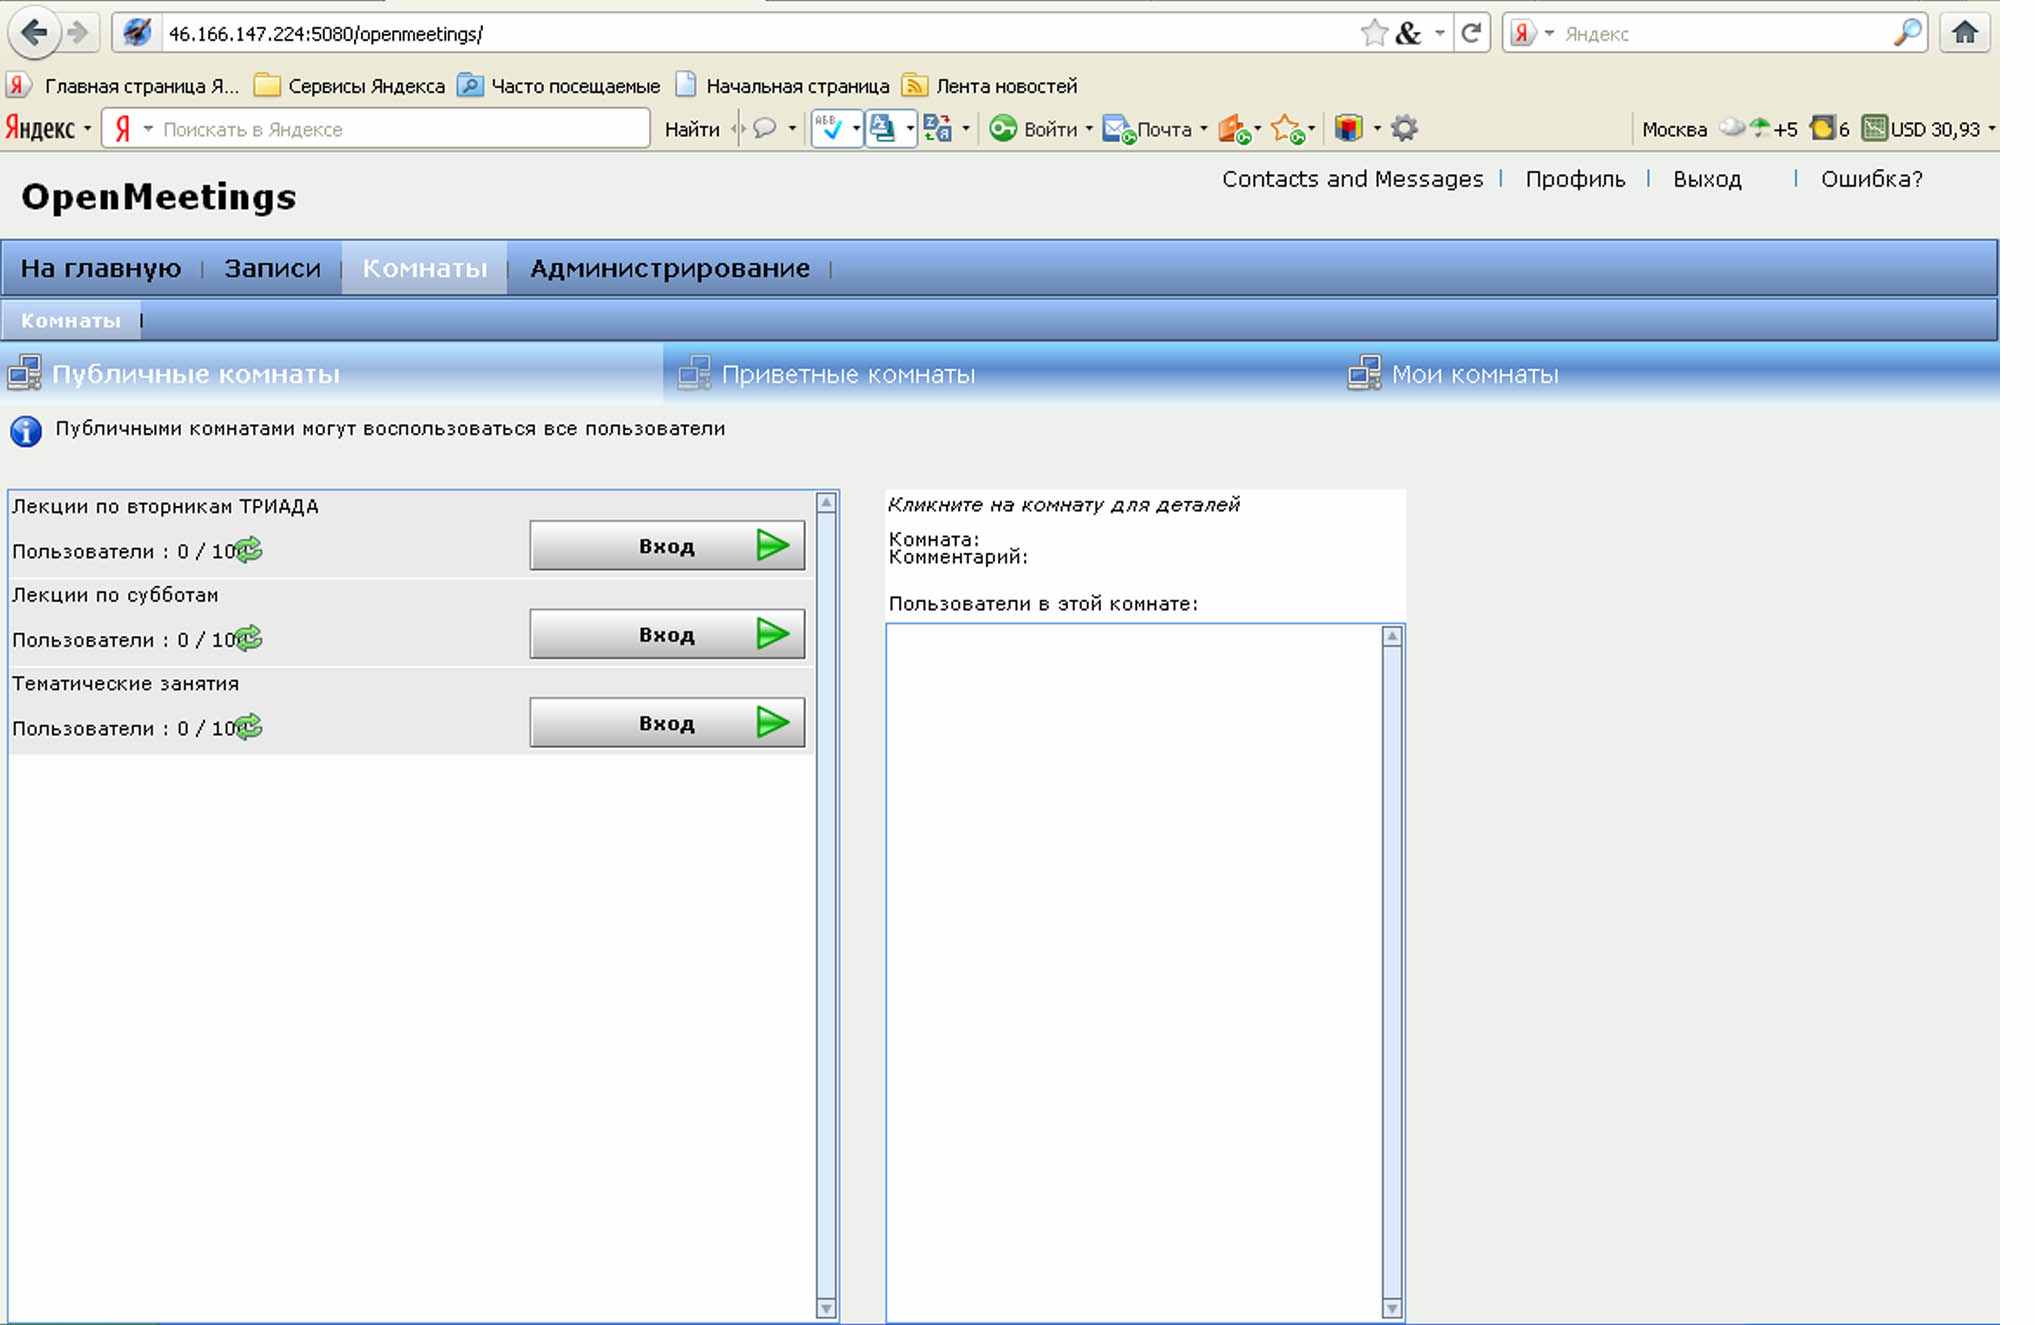
Task: Click the URL address field
Action: click(760, 34)
